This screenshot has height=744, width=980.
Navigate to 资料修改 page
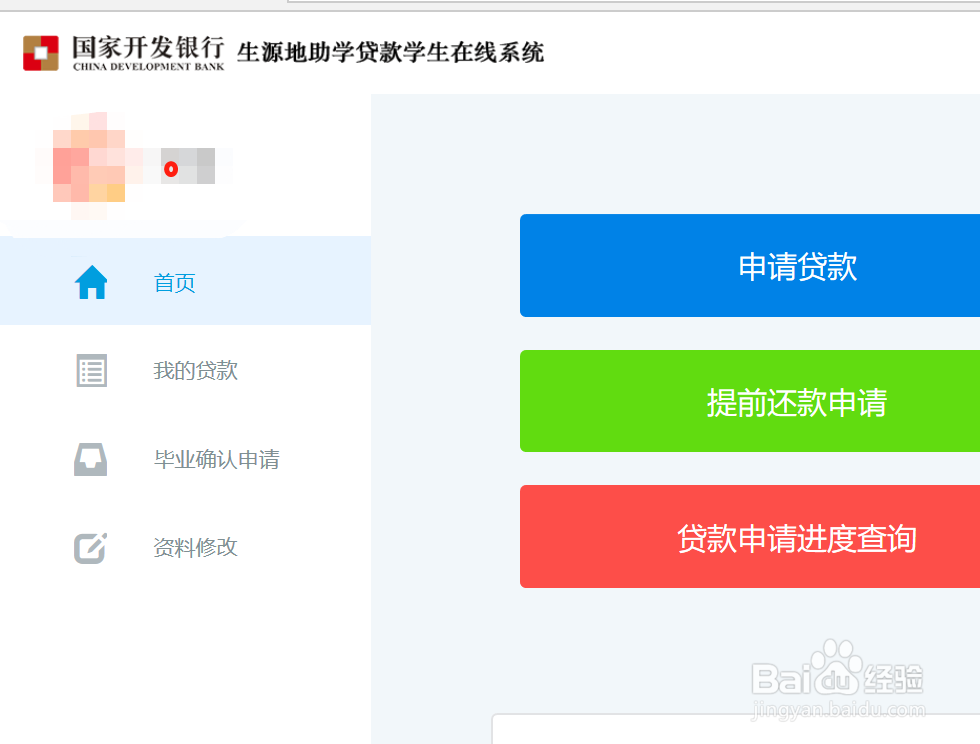(x=195, y=547)
